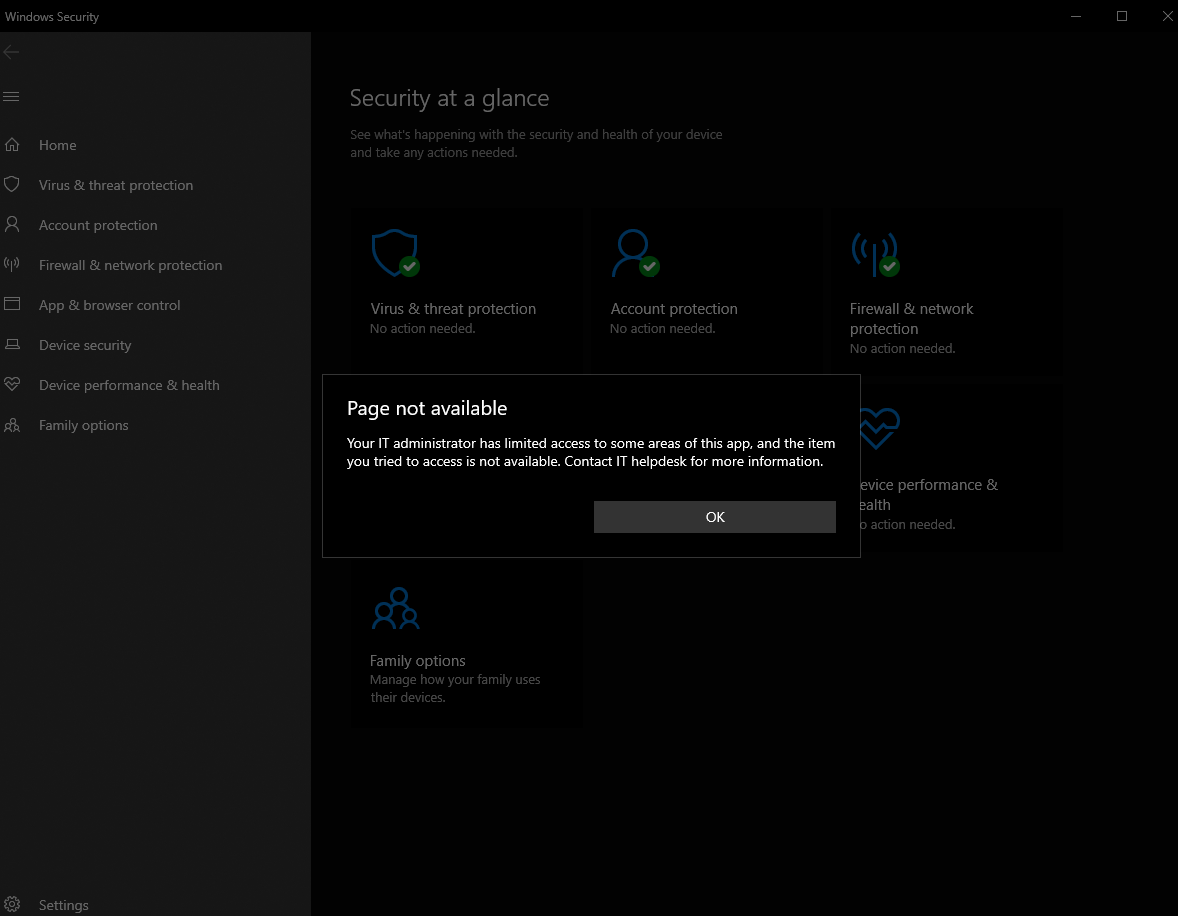1178x916 pixels.
Task: Click the antenna icon for Firewall & network protection in sidebar
Action: click(x=12, y=264)
